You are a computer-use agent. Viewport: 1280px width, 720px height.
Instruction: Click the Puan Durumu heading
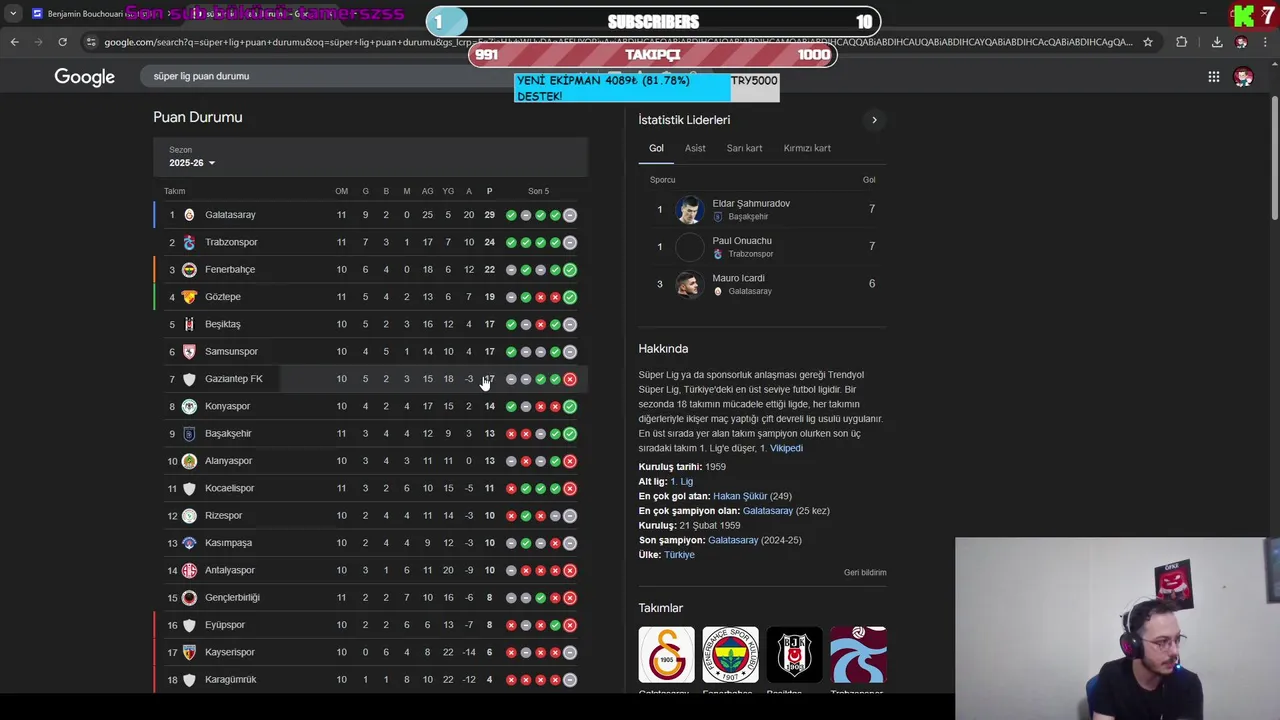[x=198, y=117]
